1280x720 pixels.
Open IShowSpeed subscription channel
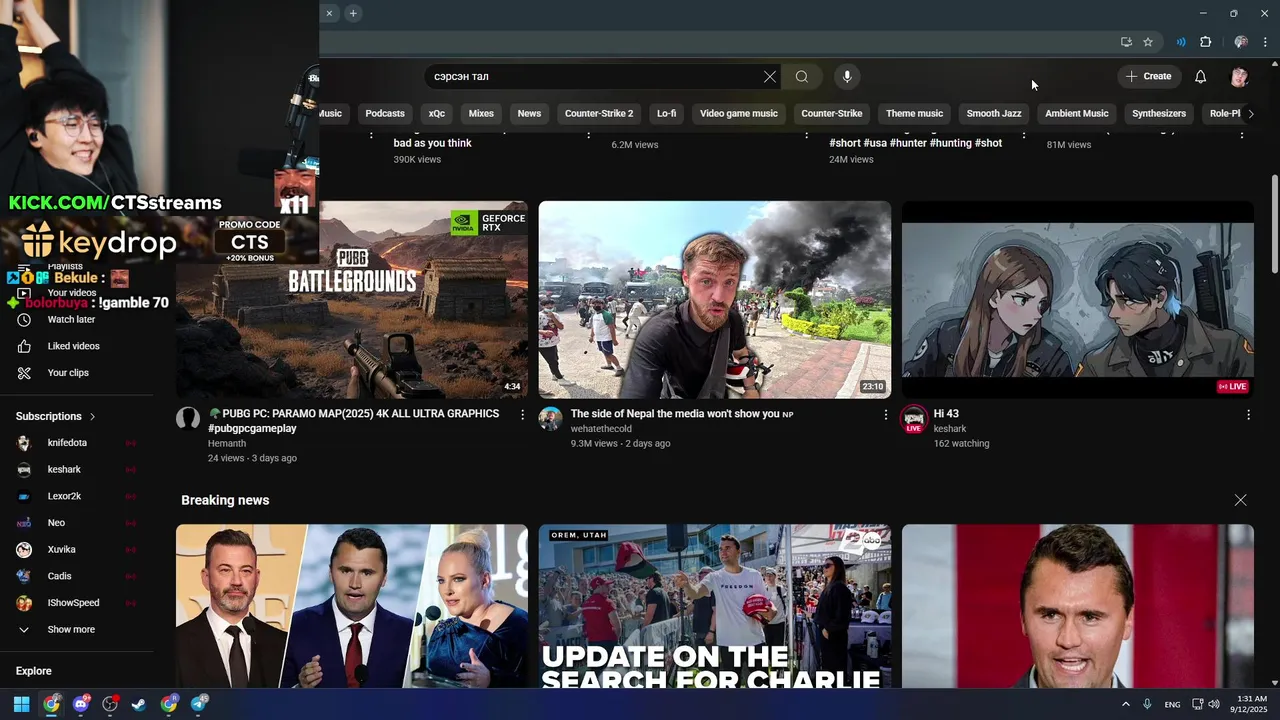click(x=76, y=603)
